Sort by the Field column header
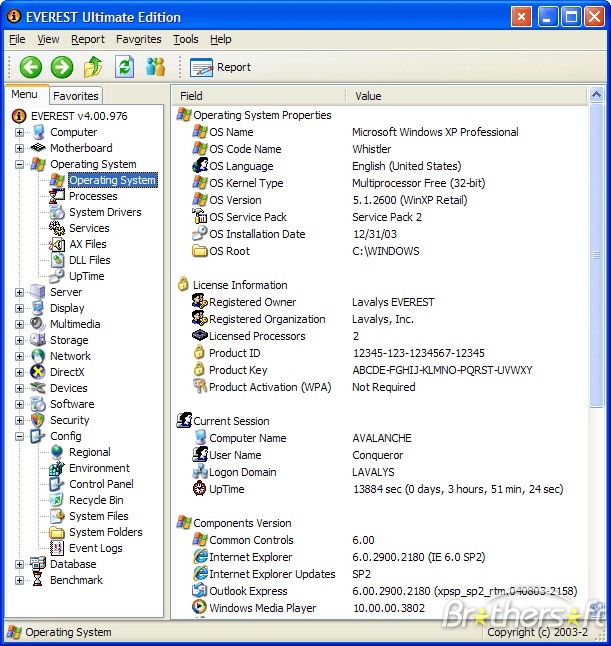This screenshot has width=611, height=646. [259, 96]
